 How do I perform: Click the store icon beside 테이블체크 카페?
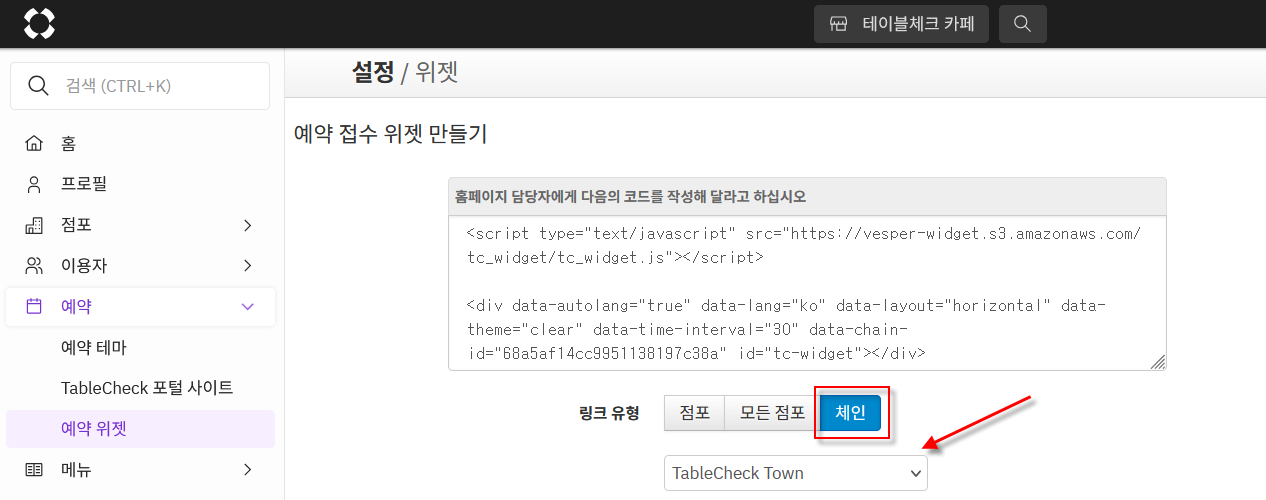pyautogui.click(x=838, y=24)
